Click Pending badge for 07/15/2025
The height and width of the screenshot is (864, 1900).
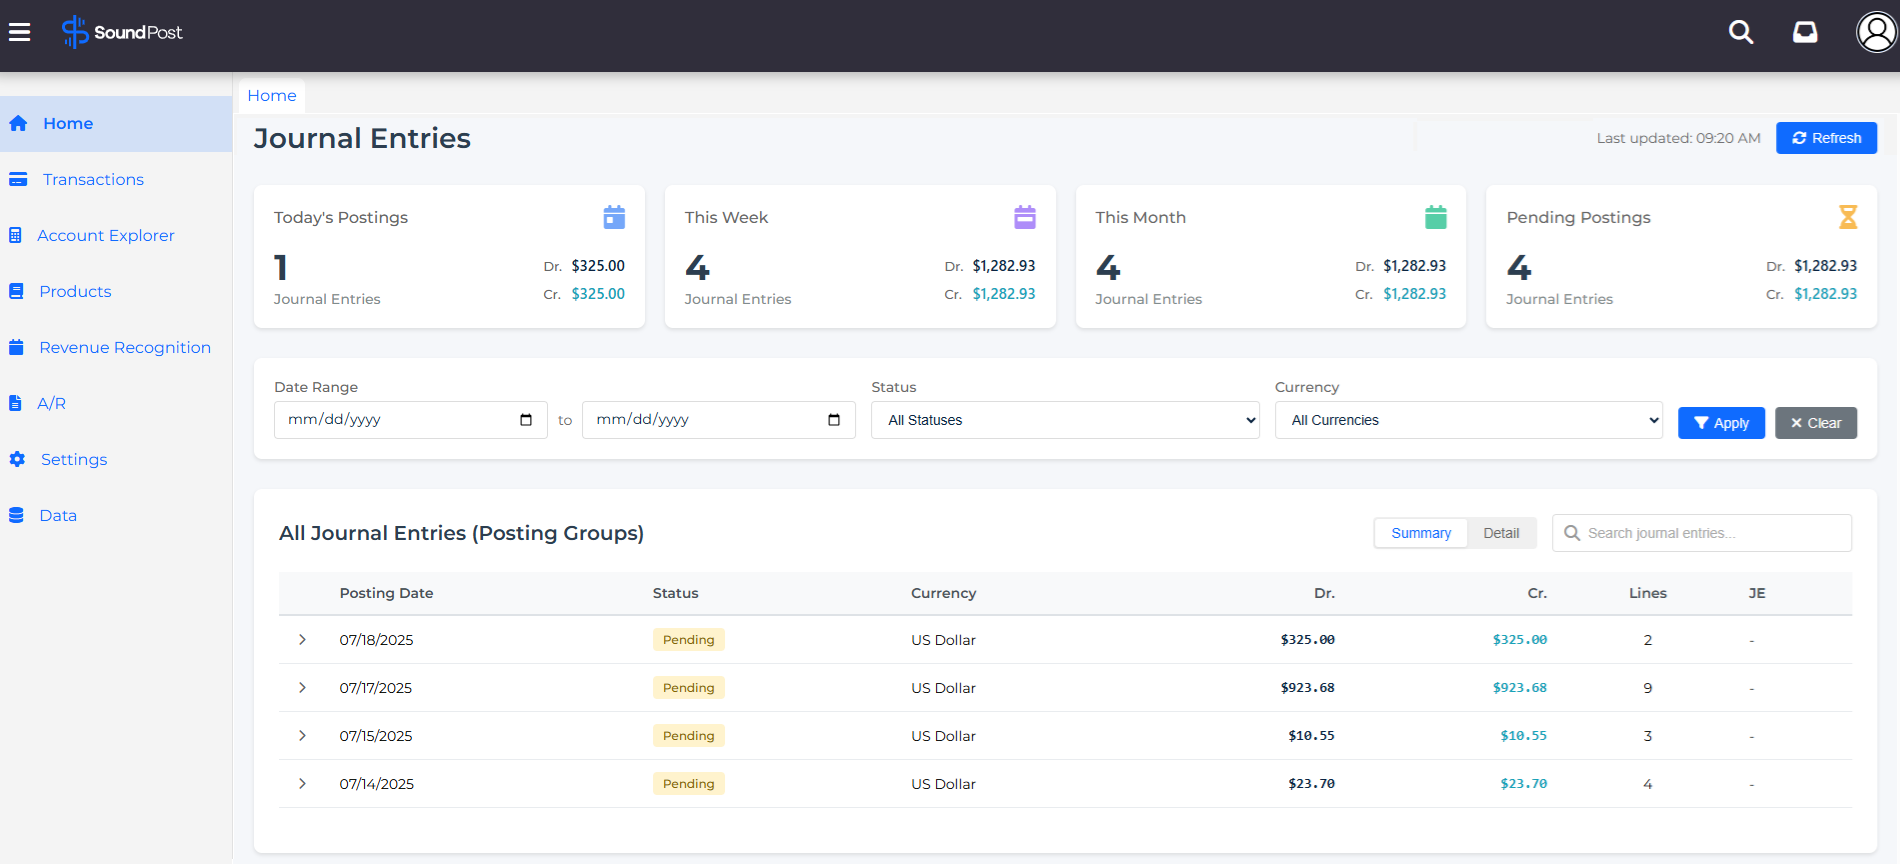(x=689, y=736)
